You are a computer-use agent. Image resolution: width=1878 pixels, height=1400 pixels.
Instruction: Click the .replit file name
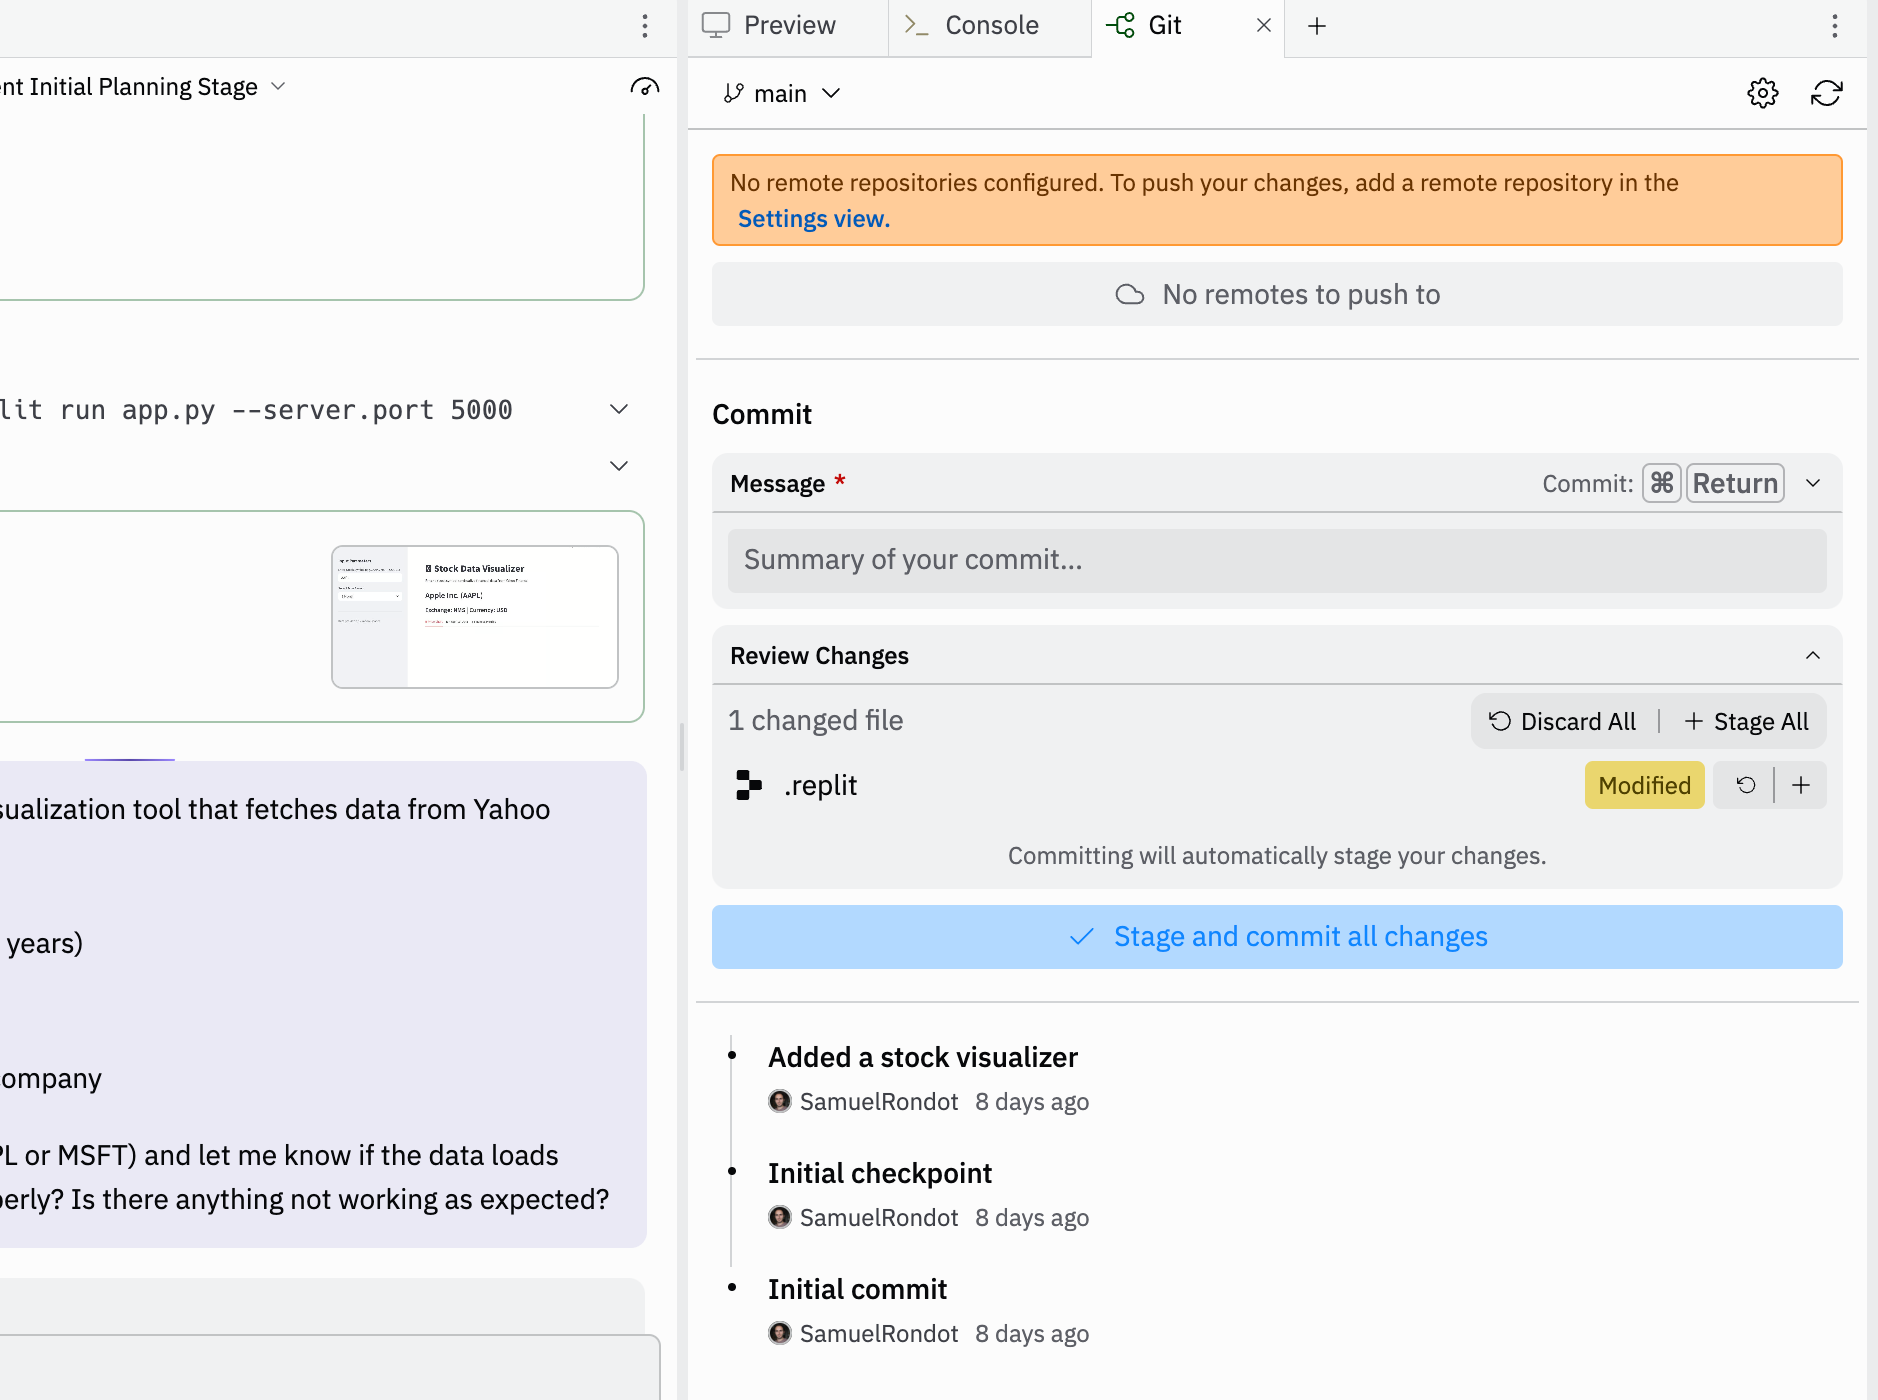pyautogui.click(x=820, y=785)
